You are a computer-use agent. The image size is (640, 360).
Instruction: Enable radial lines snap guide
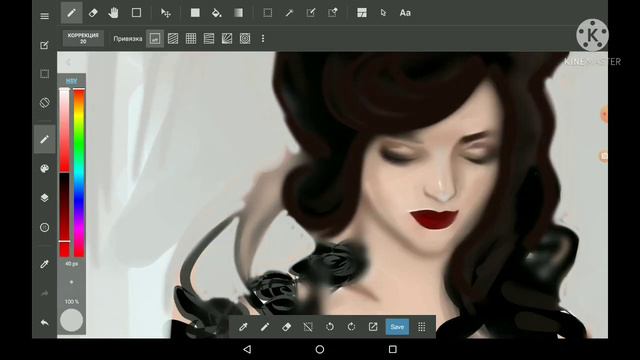(227, 39)
